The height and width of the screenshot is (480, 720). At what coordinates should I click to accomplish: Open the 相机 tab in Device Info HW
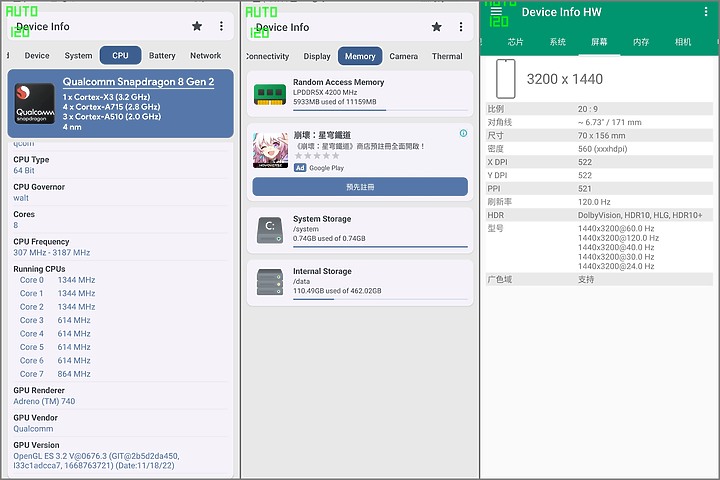[683, 42]
